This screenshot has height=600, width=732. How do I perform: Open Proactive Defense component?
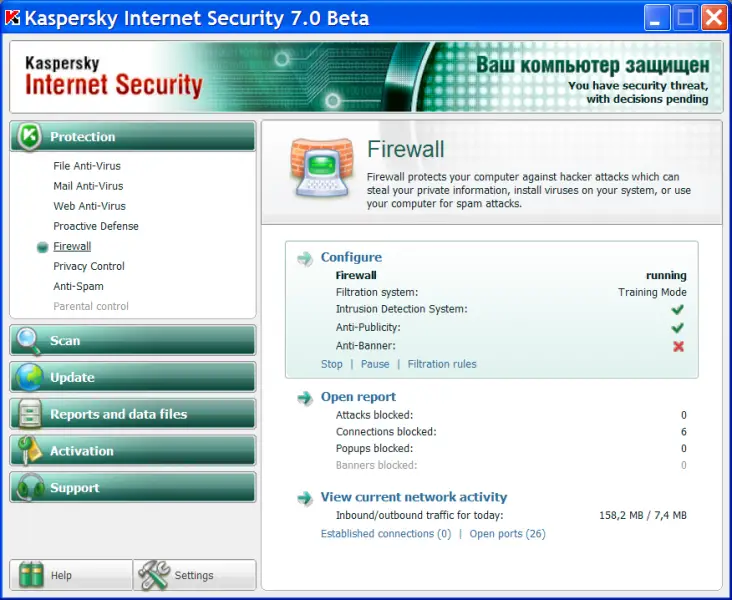click(x=96, y=226)
